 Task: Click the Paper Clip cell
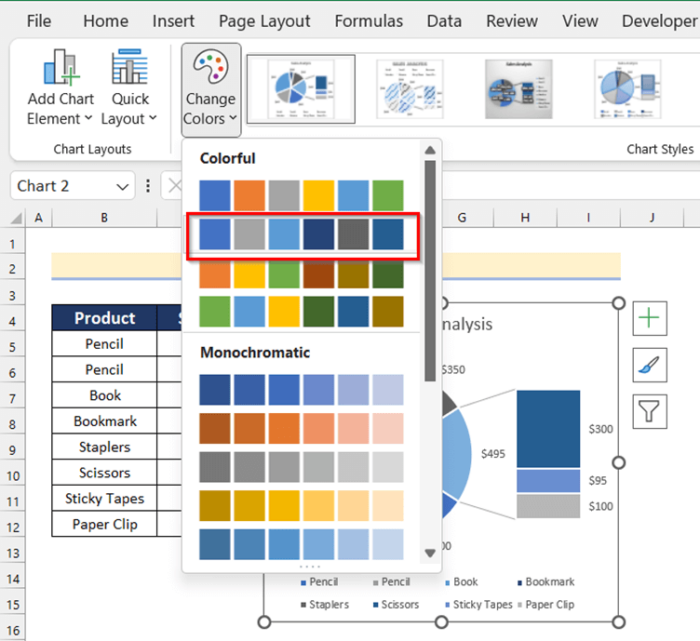click(104, 524)
